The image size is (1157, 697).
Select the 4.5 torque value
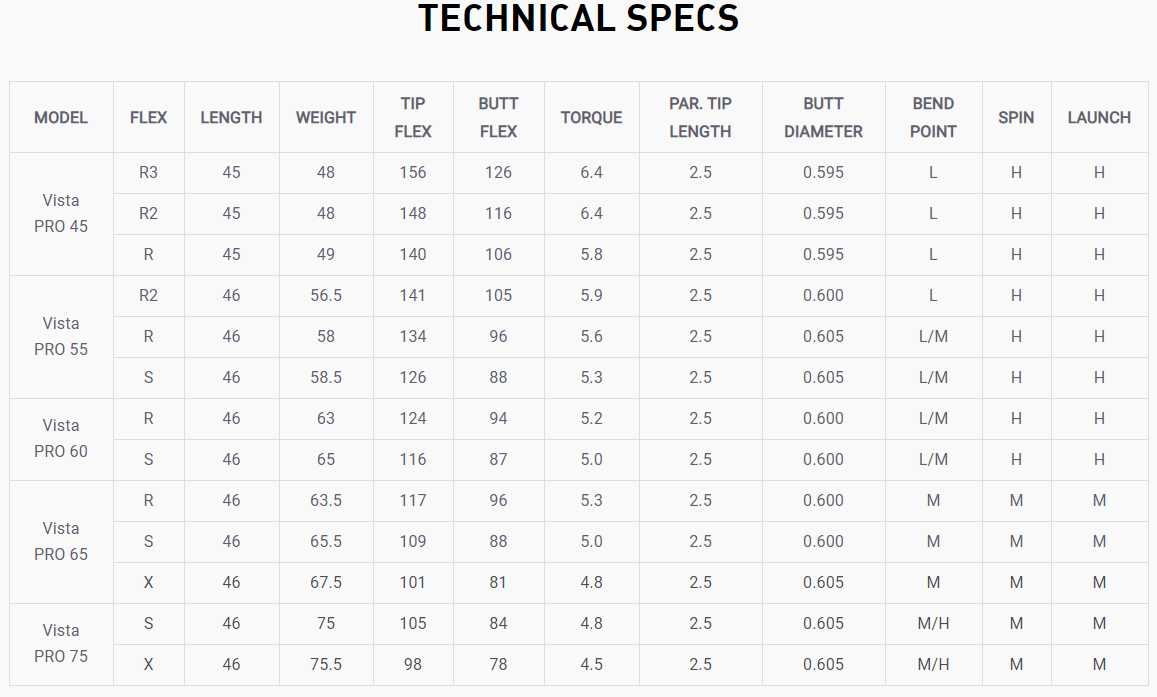point(591,664)
